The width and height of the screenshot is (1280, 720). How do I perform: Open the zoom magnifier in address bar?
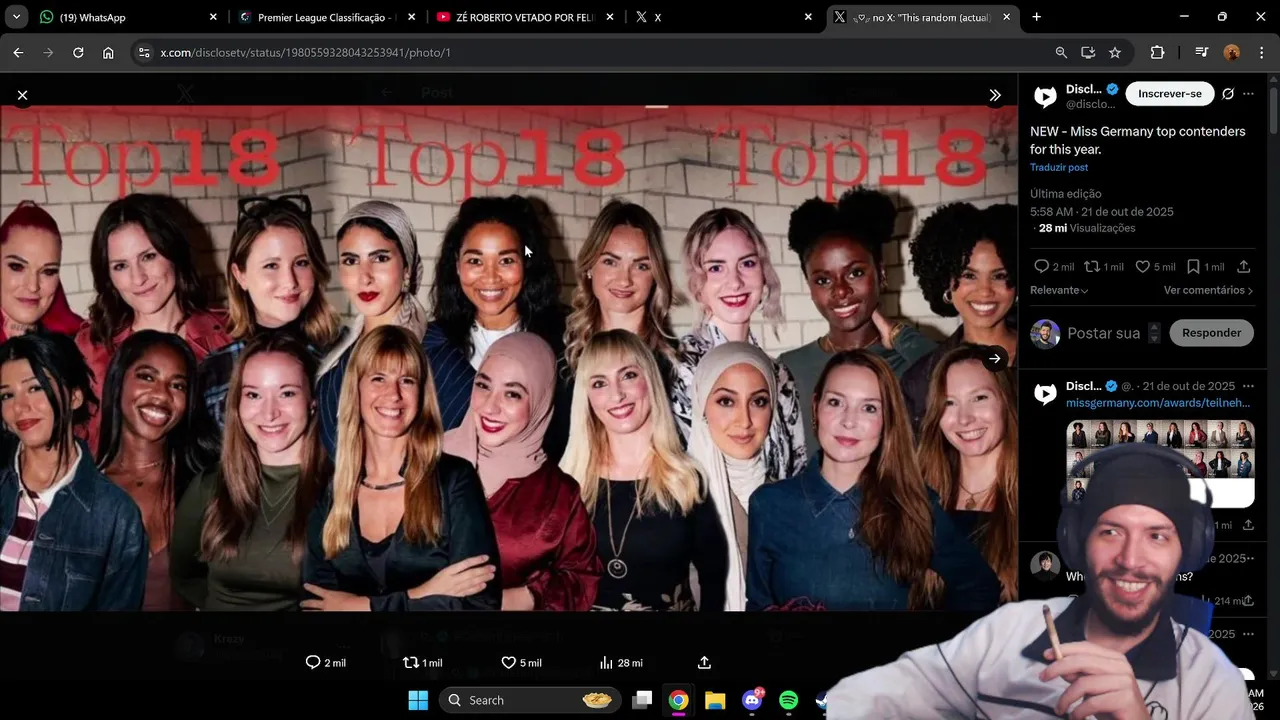[1061, 52]
